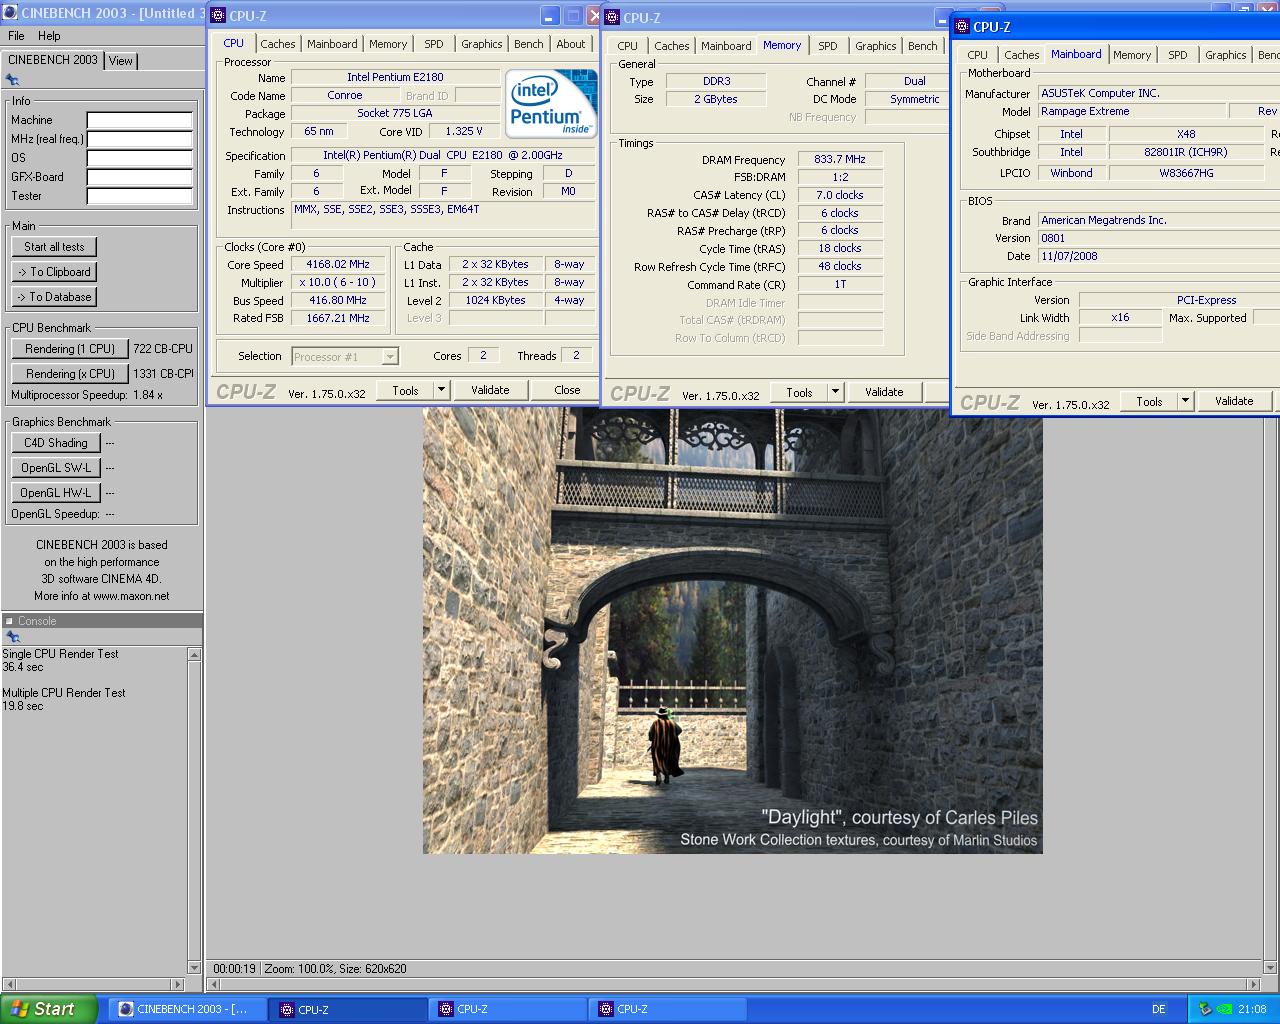
Task: Click the GFX-Board input field
Action: click(x=140, y=177)
